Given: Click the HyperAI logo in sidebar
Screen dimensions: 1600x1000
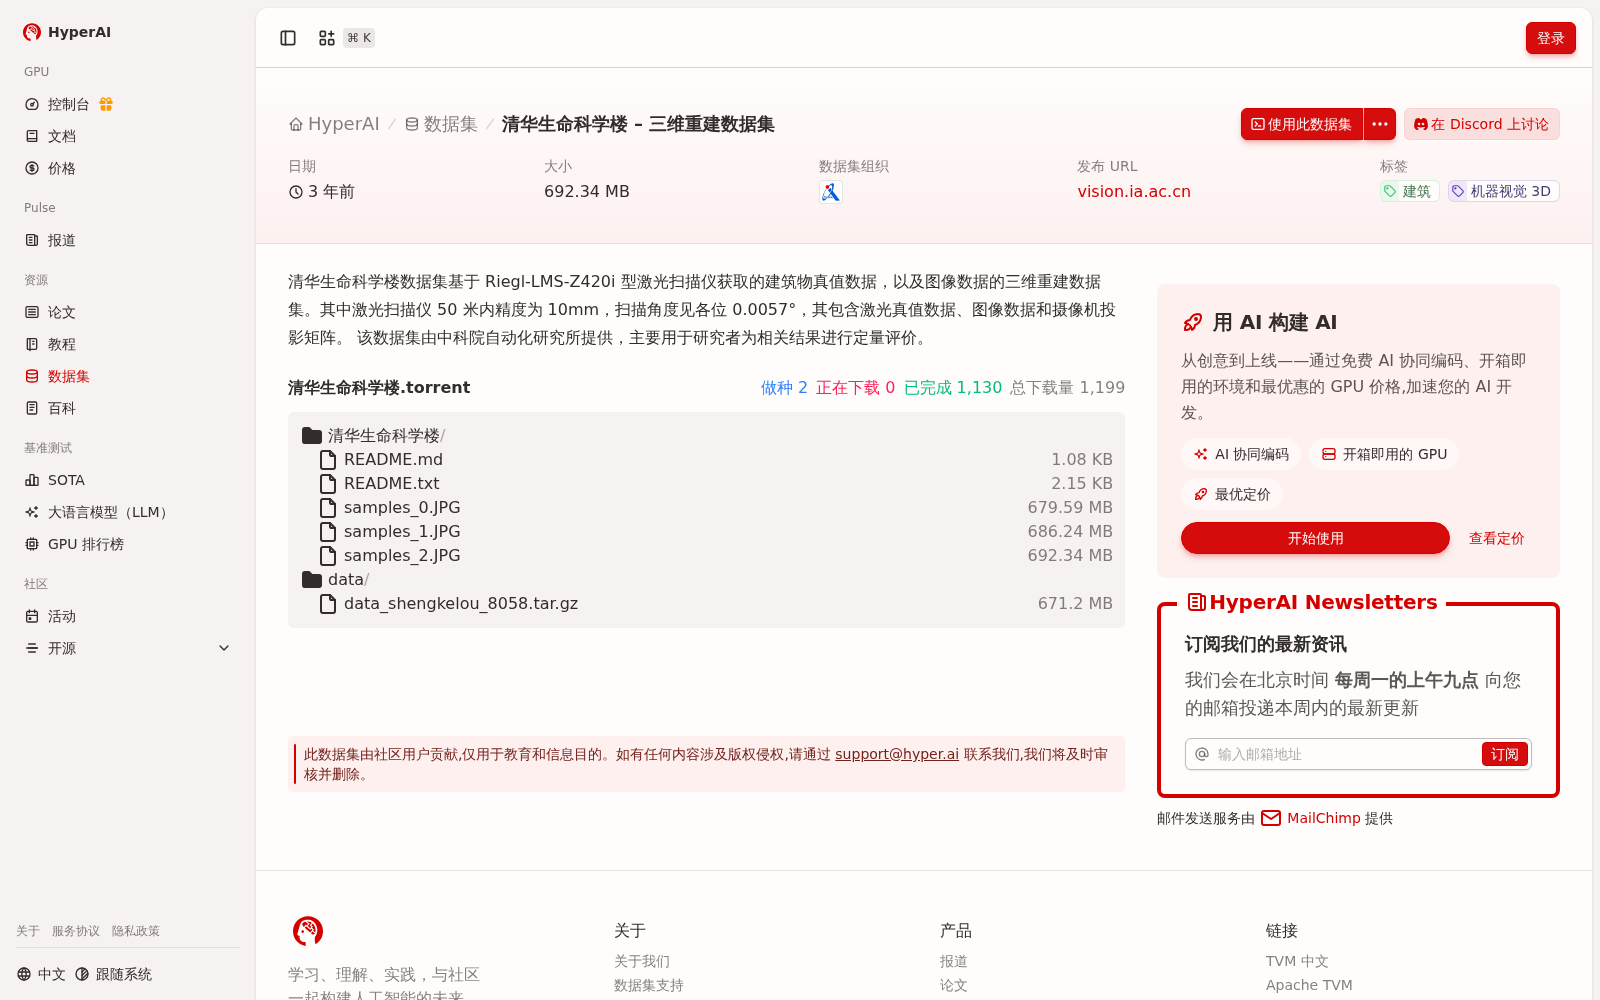Looking at the screenshot, I should point(67,32).
